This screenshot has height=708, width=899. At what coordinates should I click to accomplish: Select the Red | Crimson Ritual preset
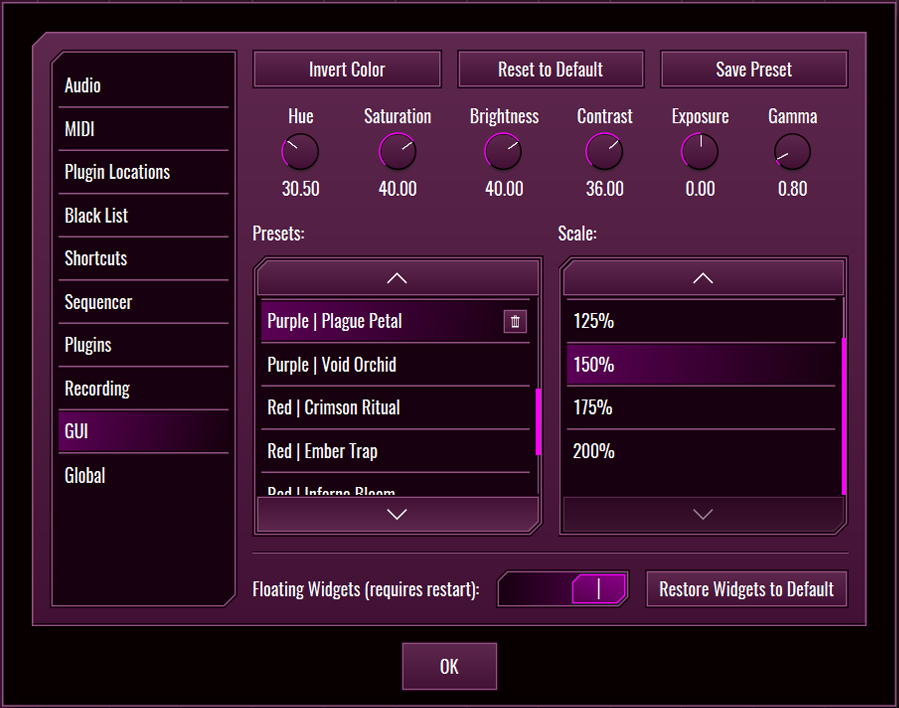click(x=395, y=408)
